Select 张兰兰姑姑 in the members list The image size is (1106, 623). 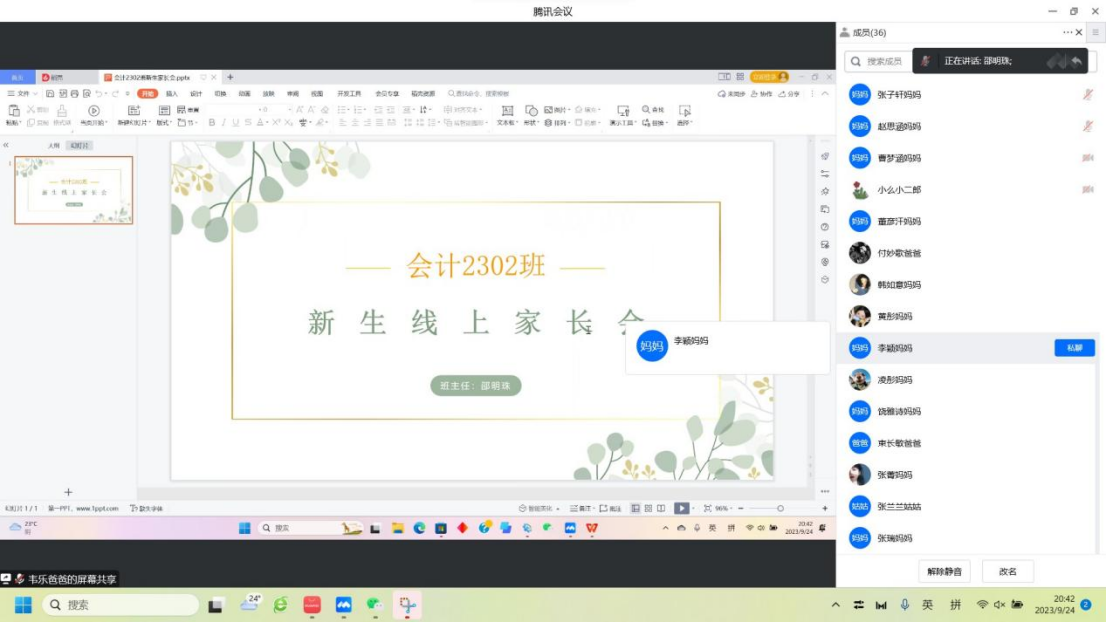[898, 507]
